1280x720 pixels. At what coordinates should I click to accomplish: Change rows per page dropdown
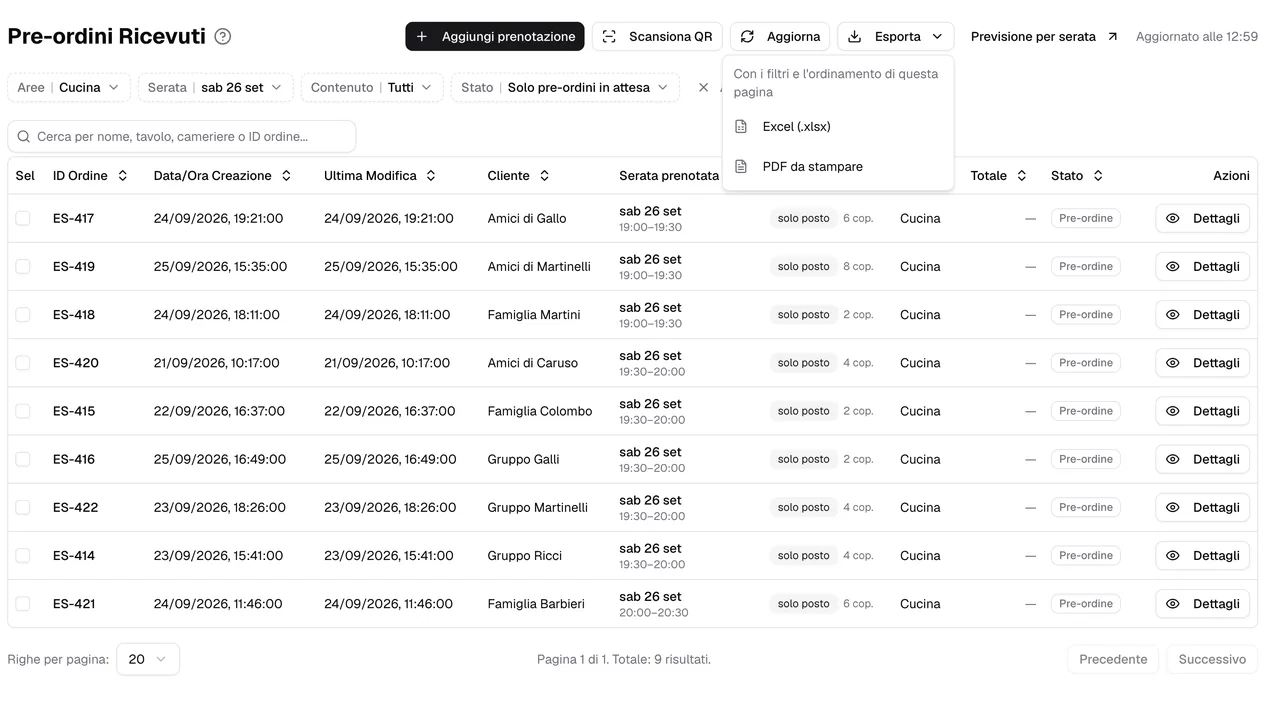[148, 659]
